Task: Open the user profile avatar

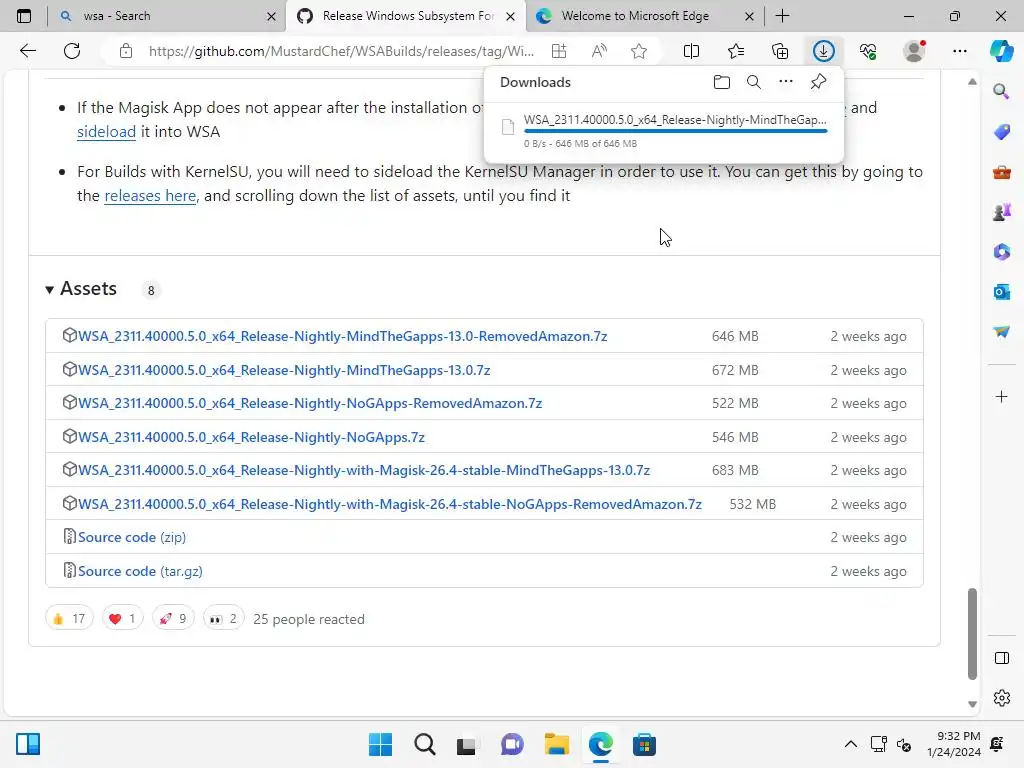Action: pyautogui.click(x=914, y=51)
